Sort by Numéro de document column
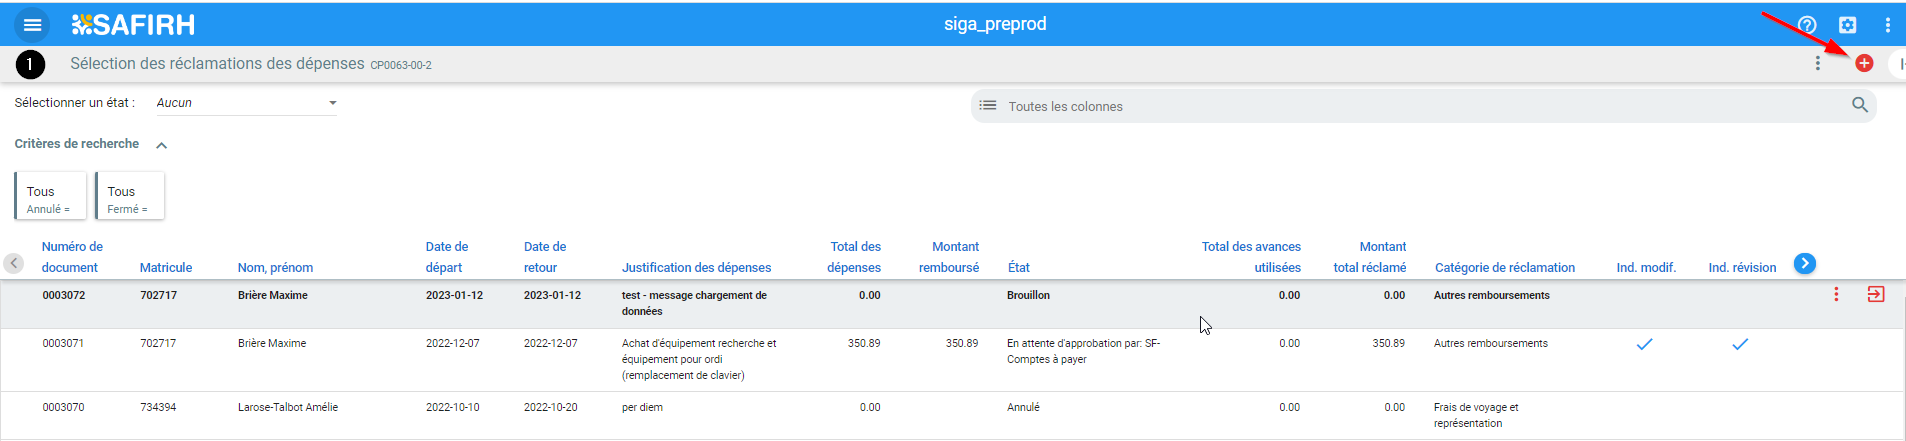This screenshot has width=1906, height=441. (72, 257)
